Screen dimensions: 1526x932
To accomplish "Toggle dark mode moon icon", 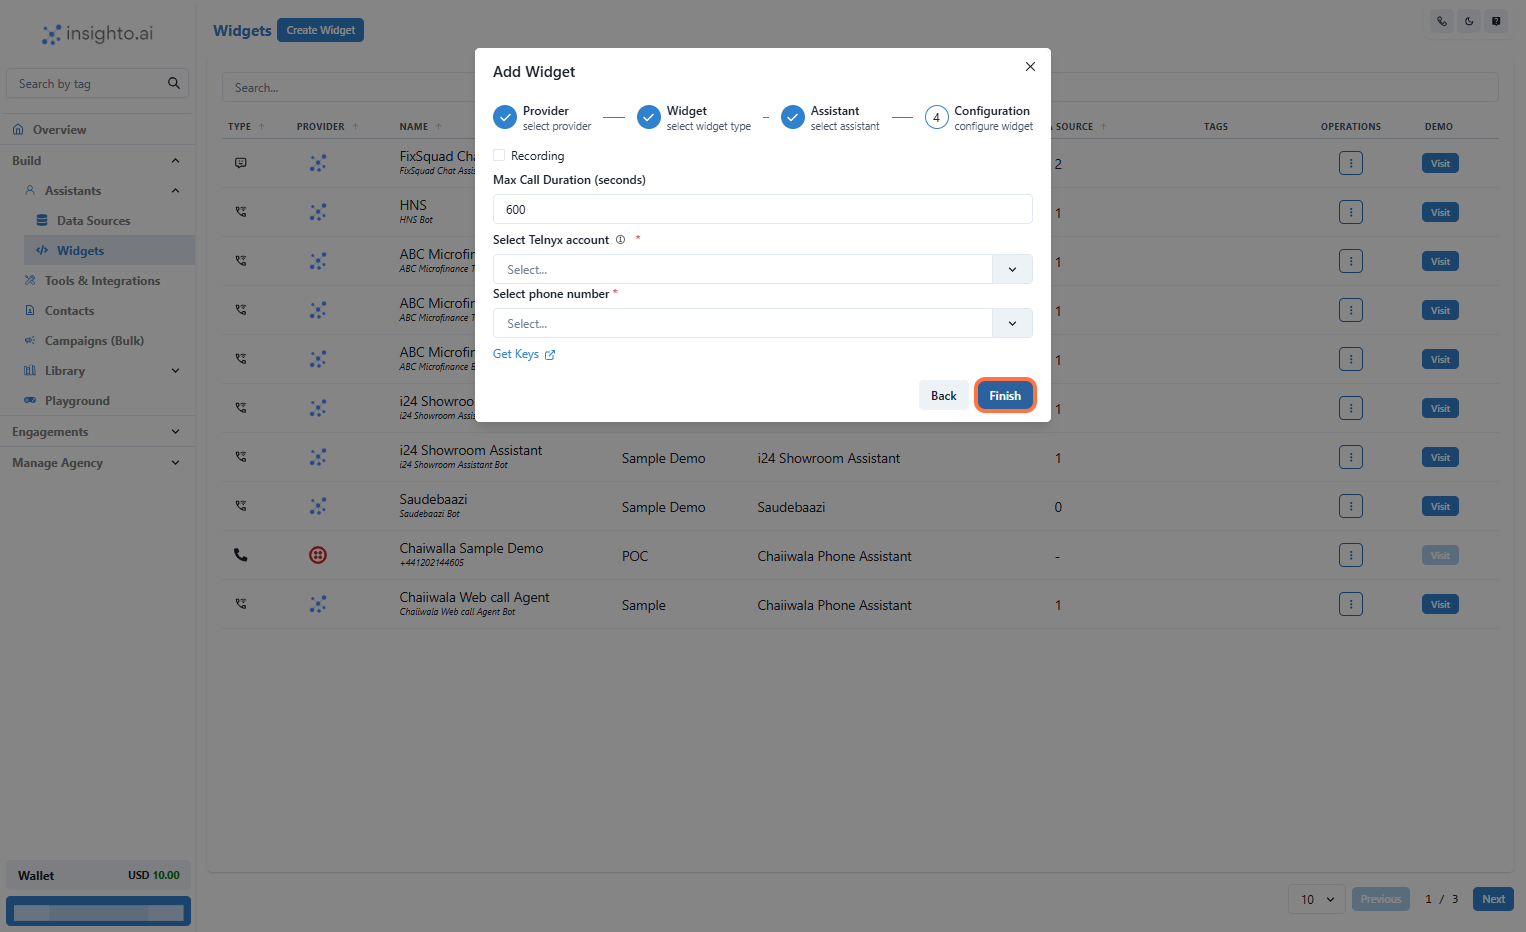I will click(x=1469, y=21).
